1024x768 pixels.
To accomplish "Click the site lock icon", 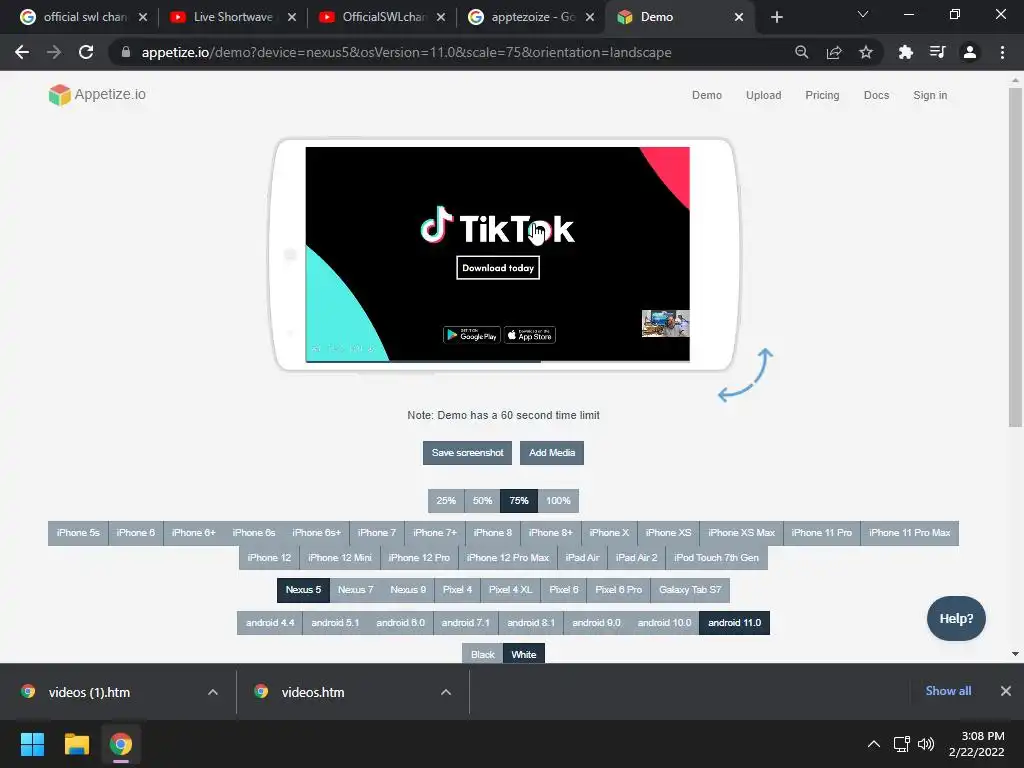I will coord(126,52).
